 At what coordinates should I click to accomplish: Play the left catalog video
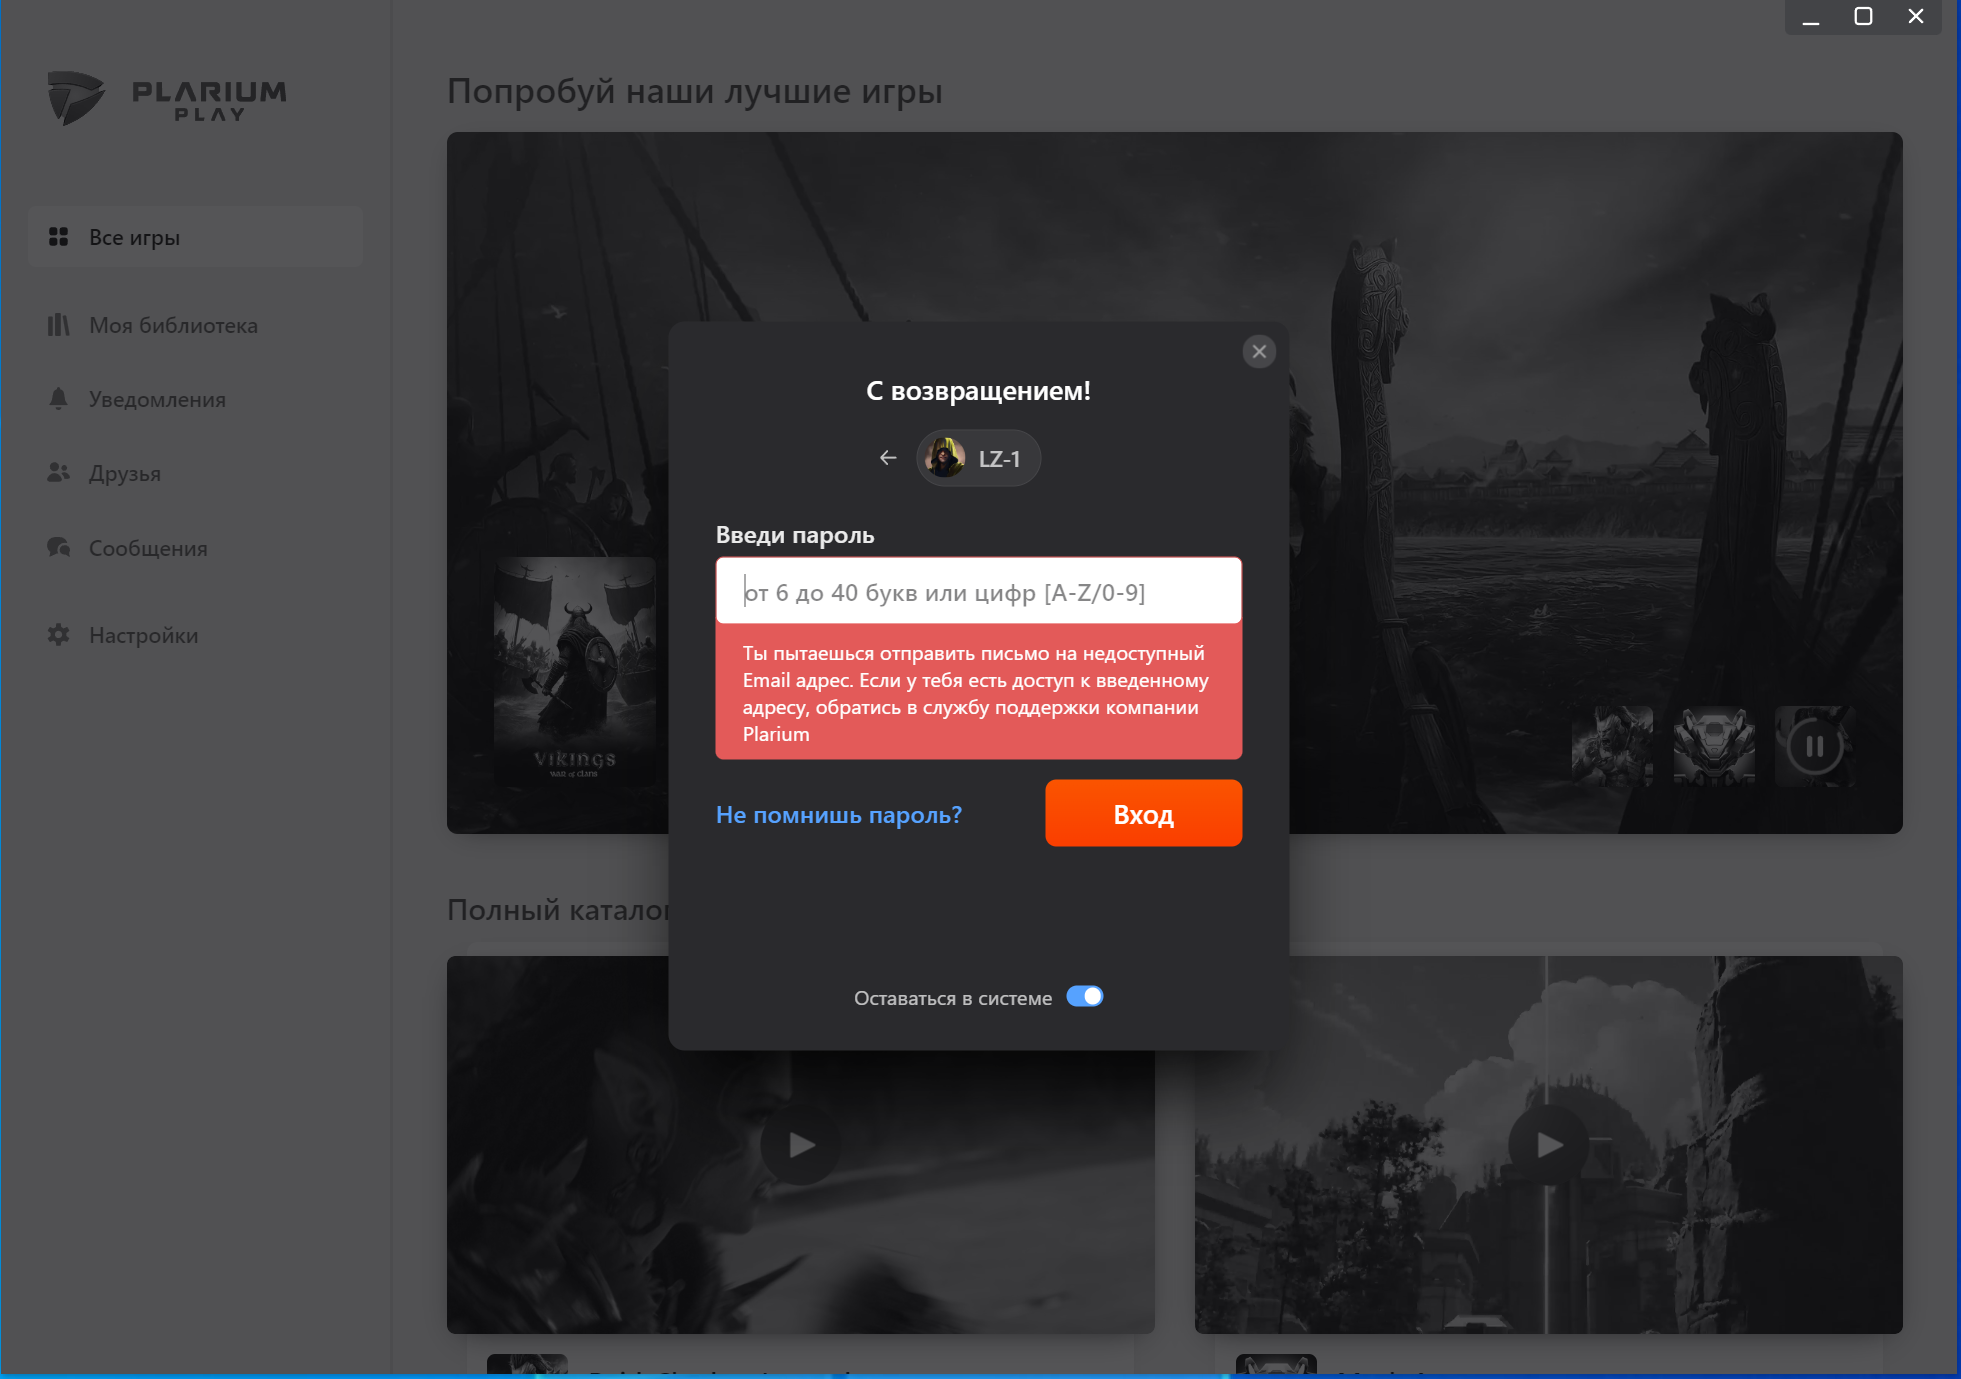tap(800, 1145)
